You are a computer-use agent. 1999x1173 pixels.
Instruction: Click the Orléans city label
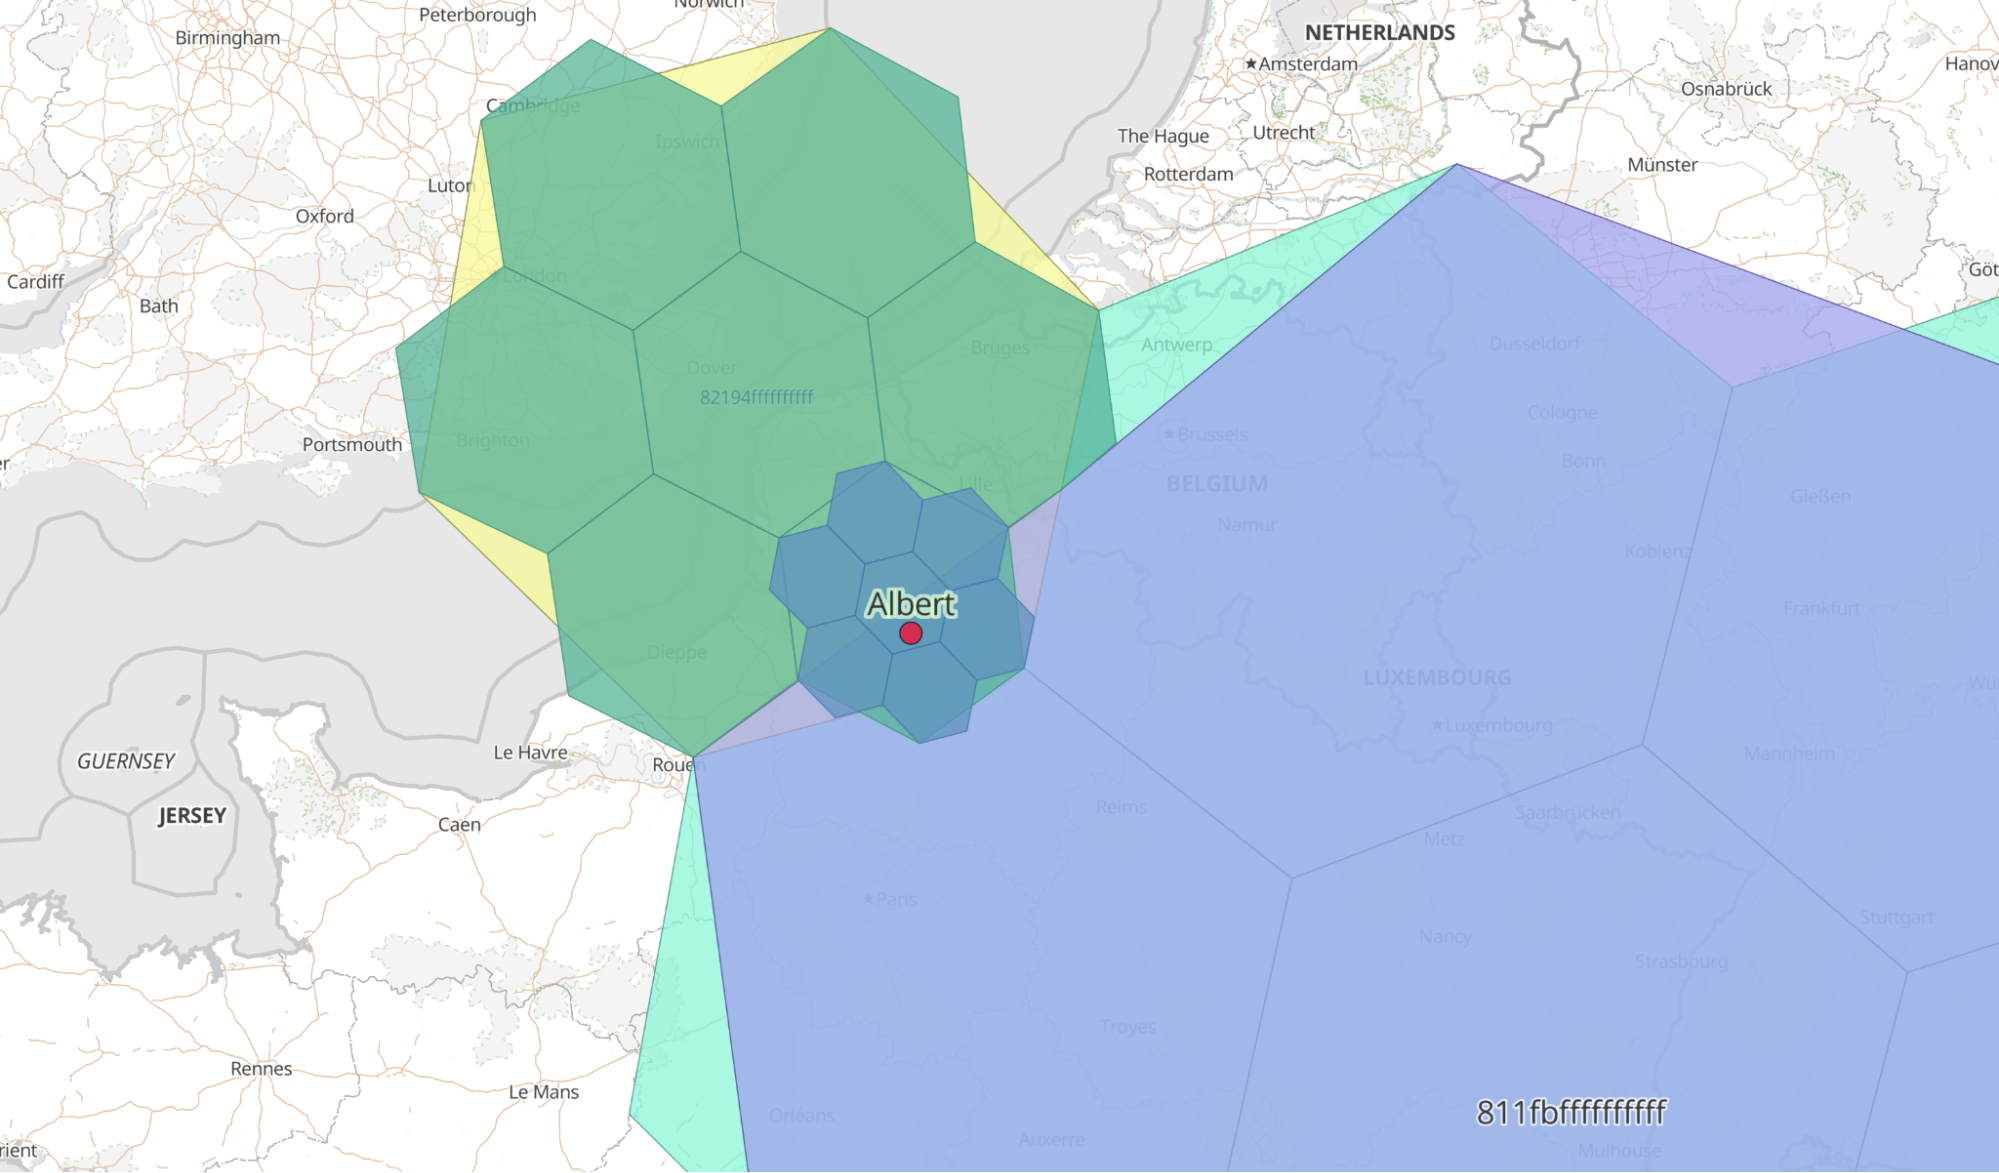pyautogui.click(x=802, y=1115)
